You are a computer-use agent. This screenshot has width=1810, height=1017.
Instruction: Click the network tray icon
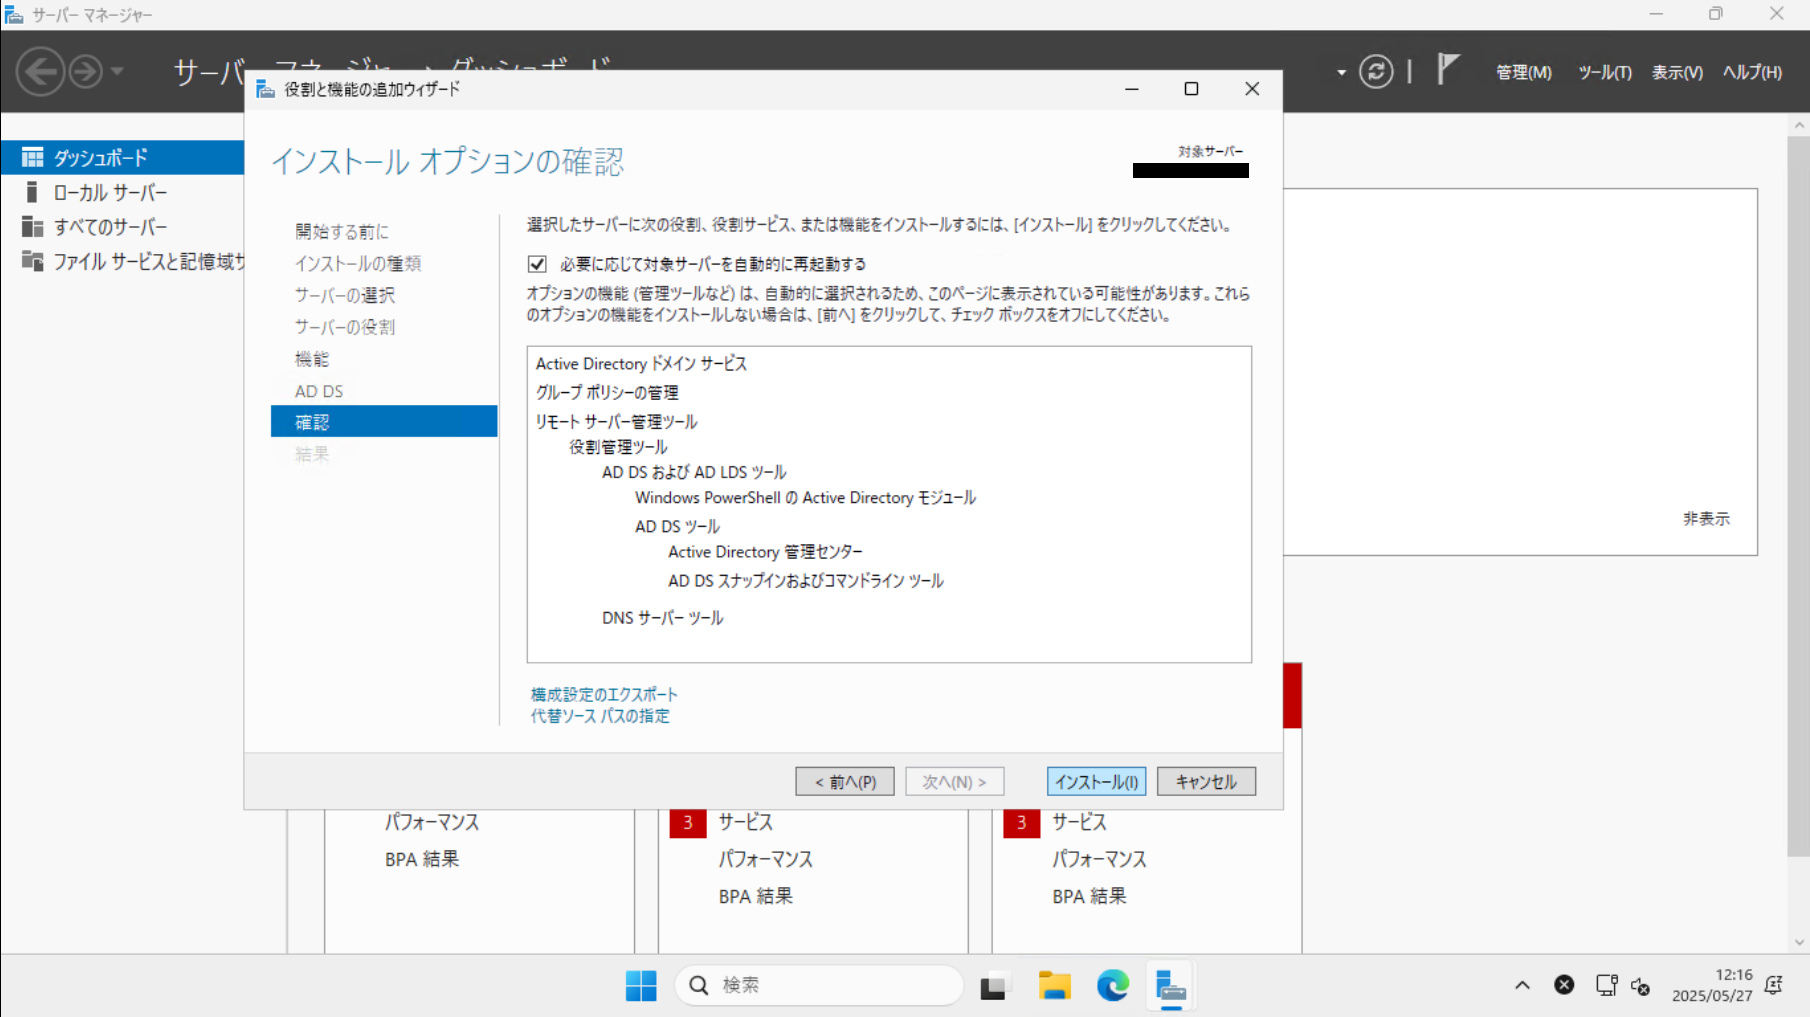(1606, 985)
